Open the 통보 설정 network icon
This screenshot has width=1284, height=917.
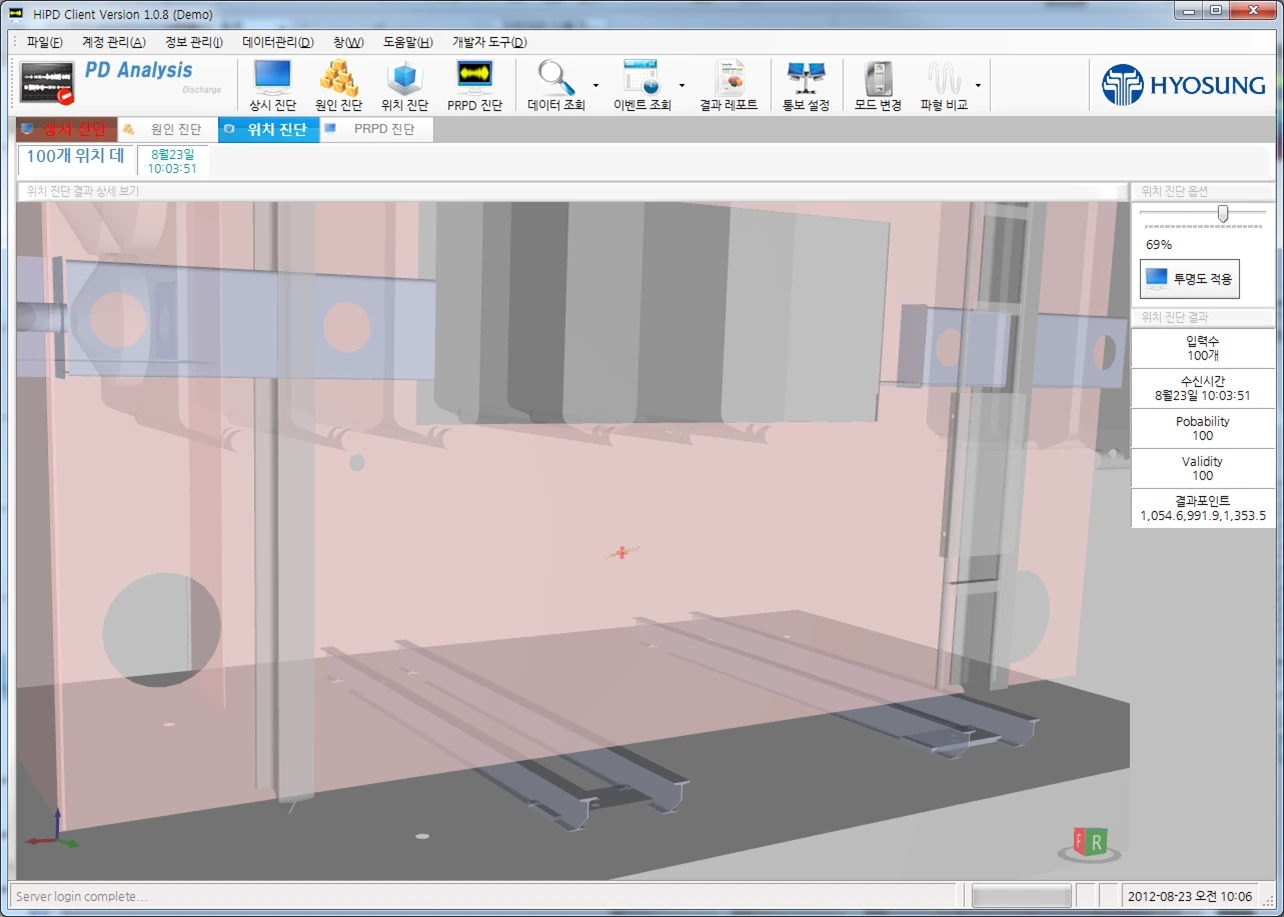[806, 85]
